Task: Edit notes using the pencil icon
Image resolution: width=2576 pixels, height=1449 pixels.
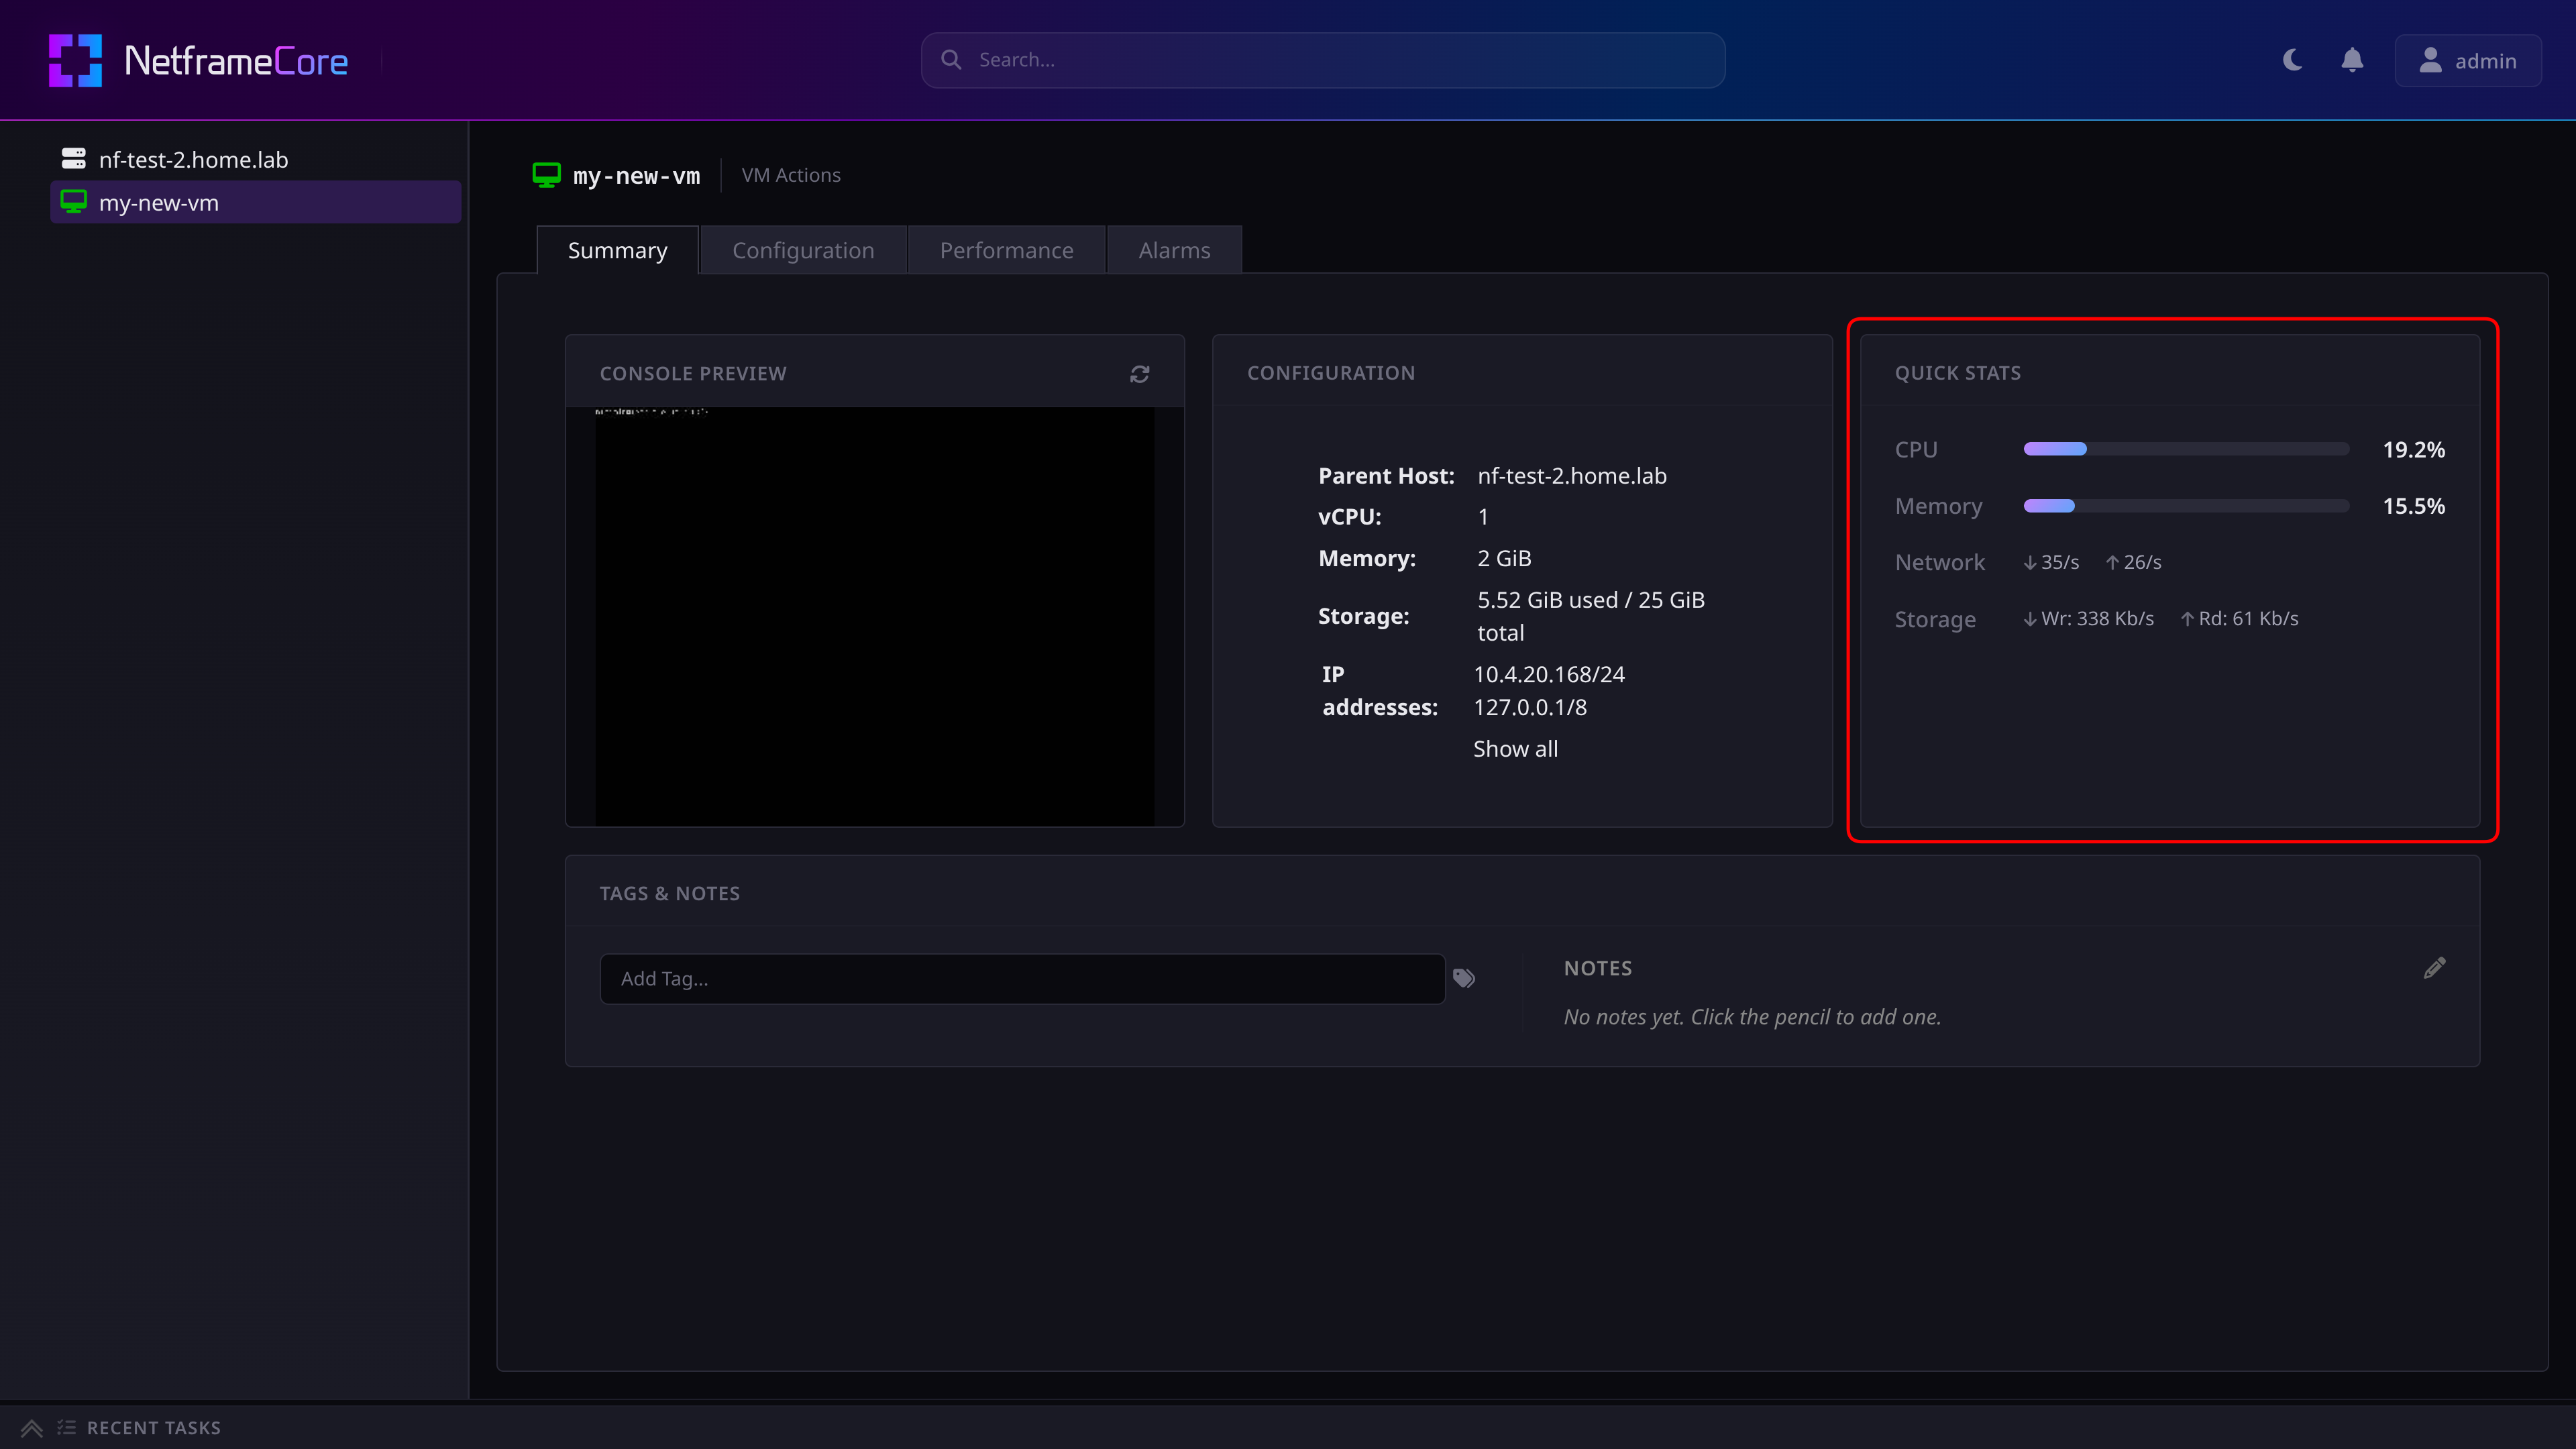Action: point(2434,968)
